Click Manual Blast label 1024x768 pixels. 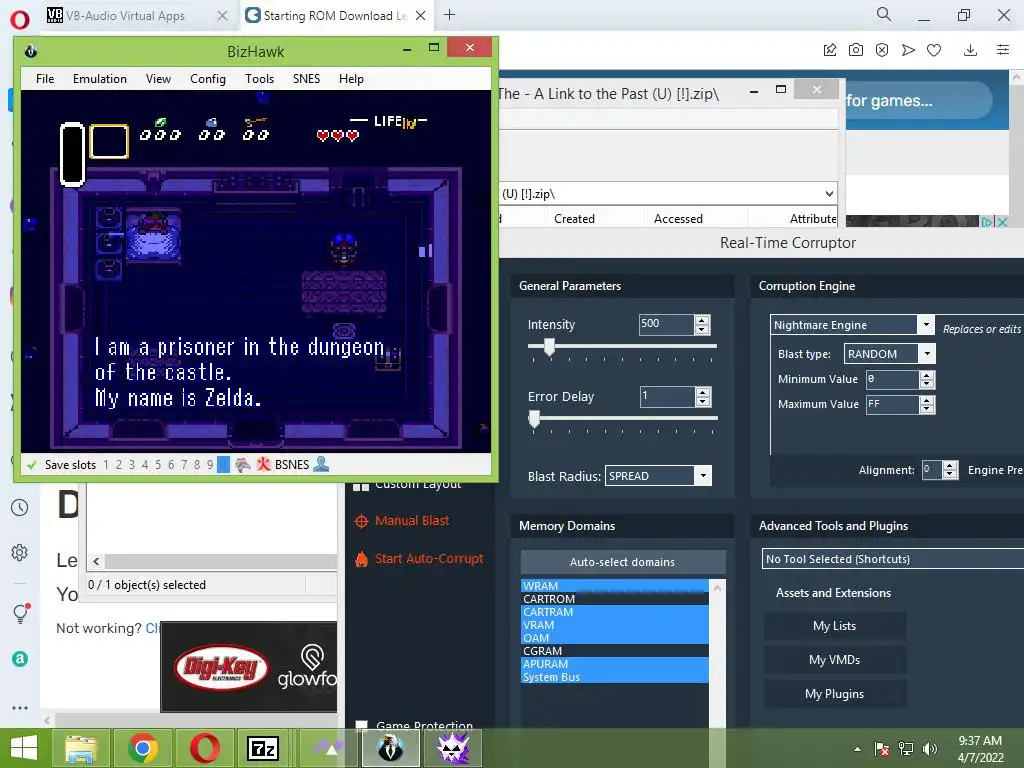click(412, 521)
